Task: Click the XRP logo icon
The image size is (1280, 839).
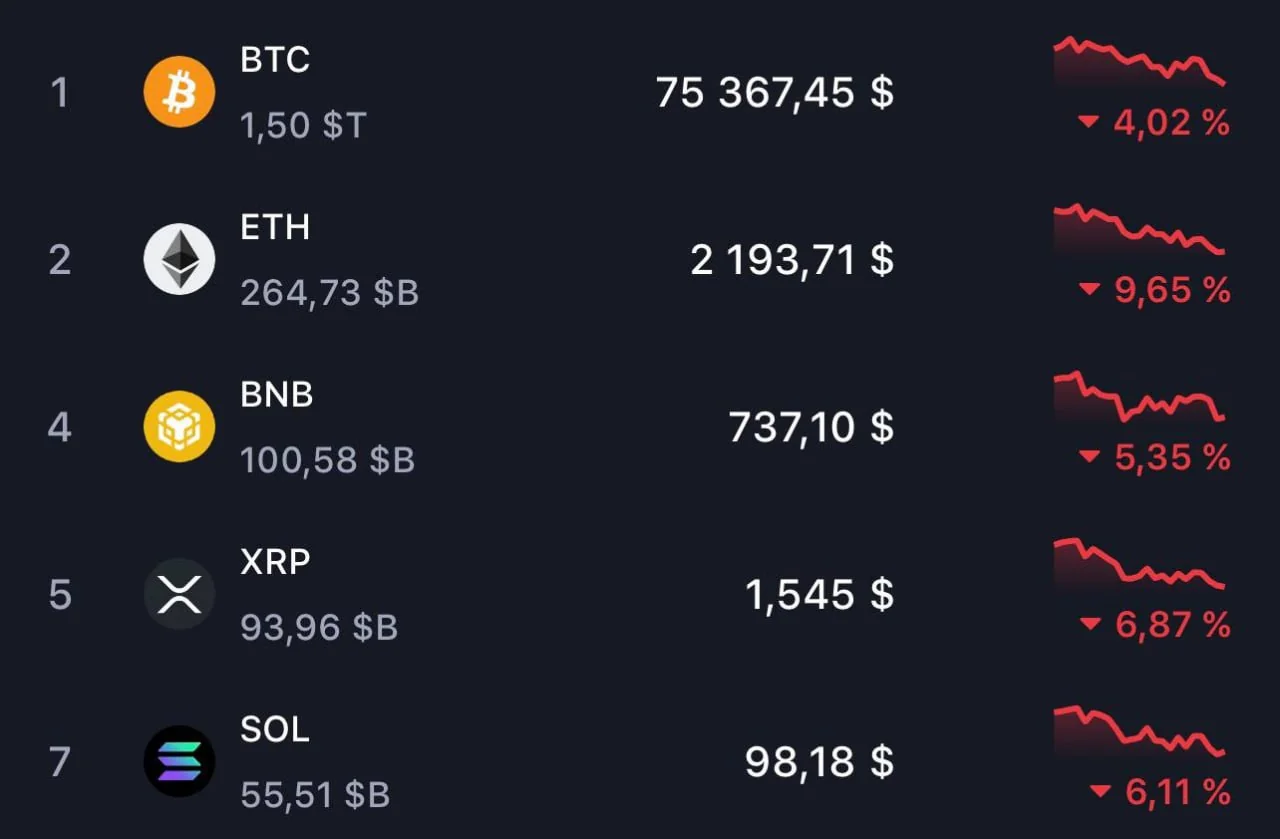Action: click(179, 594)
